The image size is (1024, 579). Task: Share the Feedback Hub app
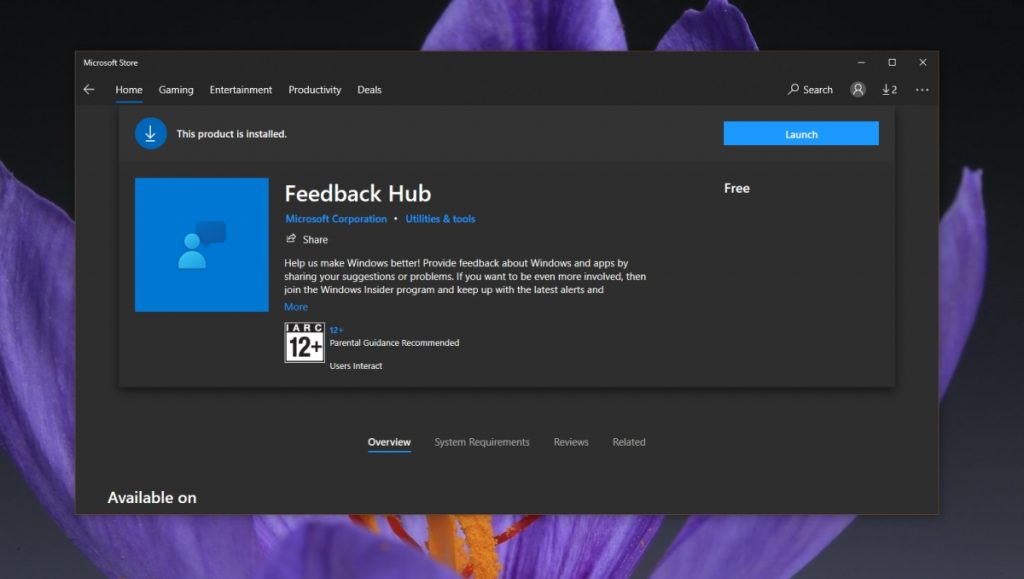pyautogui.click(x=306, y=239)
